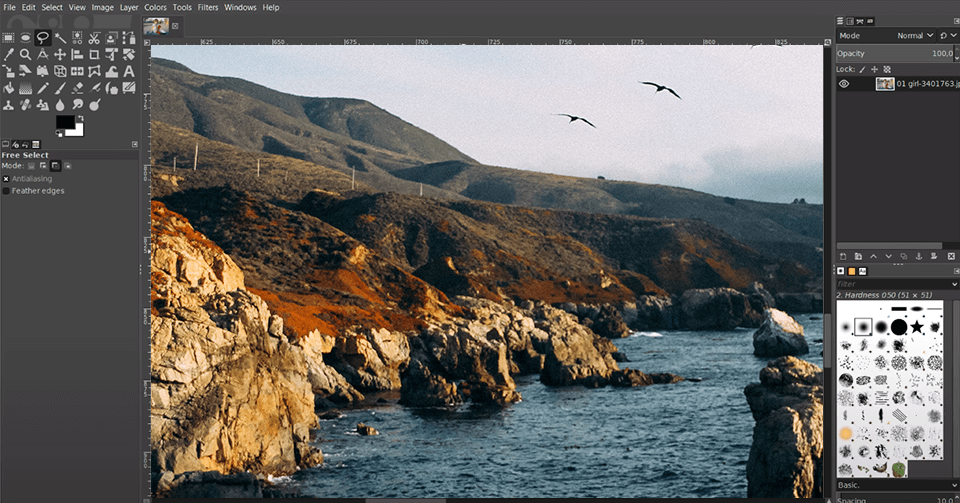
Task: Open the Filters menu
Action: pyautogui.click(x=207, y=7)
